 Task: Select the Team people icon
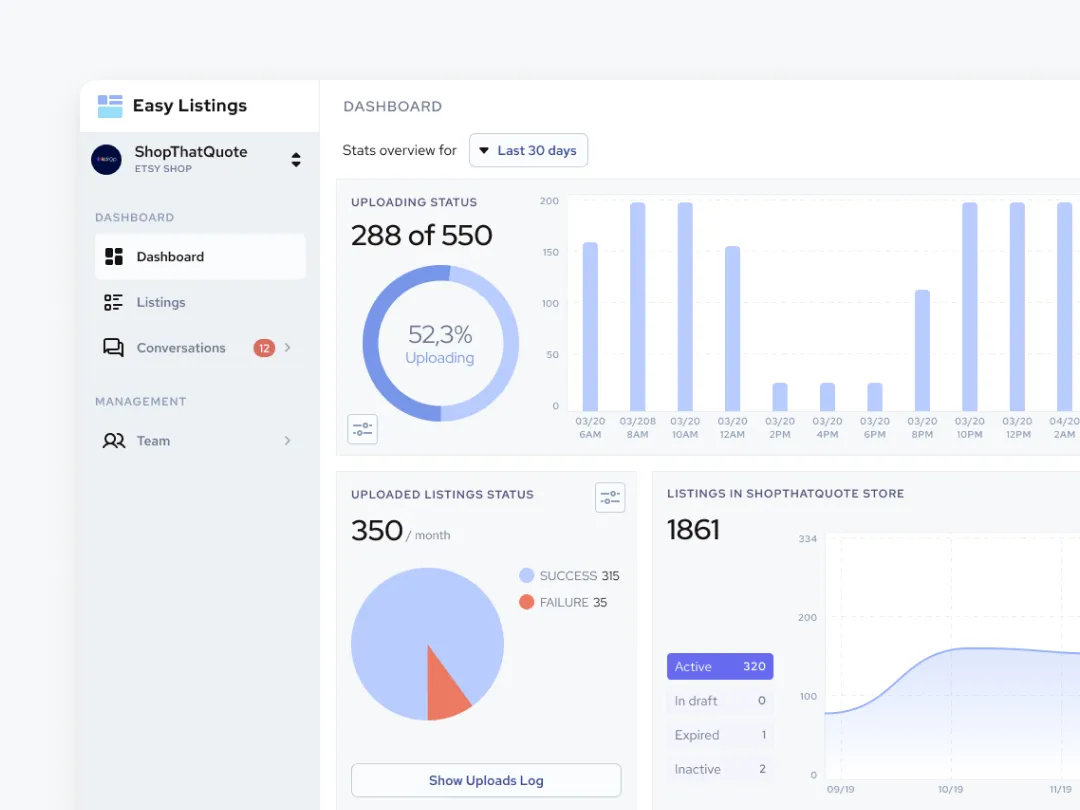pyautogui.click(x=112, y=440)
